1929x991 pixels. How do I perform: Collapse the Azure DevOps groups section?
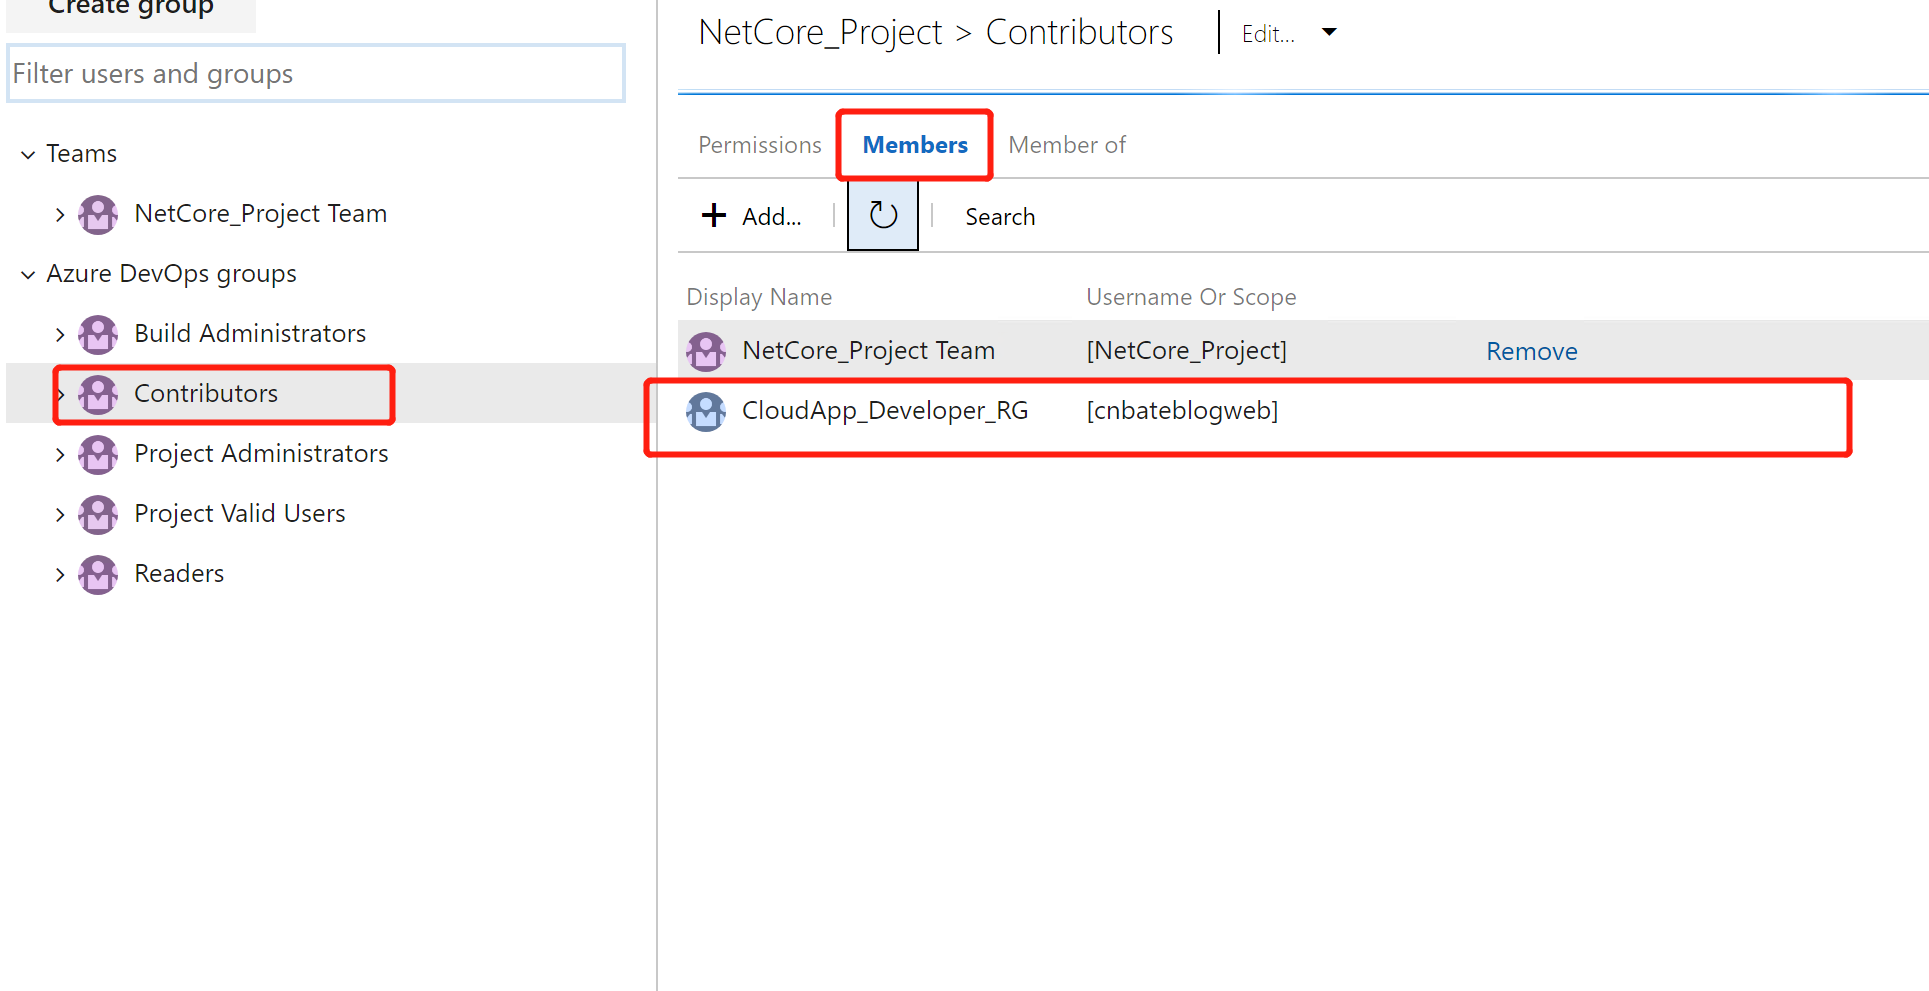coord(28,274)
